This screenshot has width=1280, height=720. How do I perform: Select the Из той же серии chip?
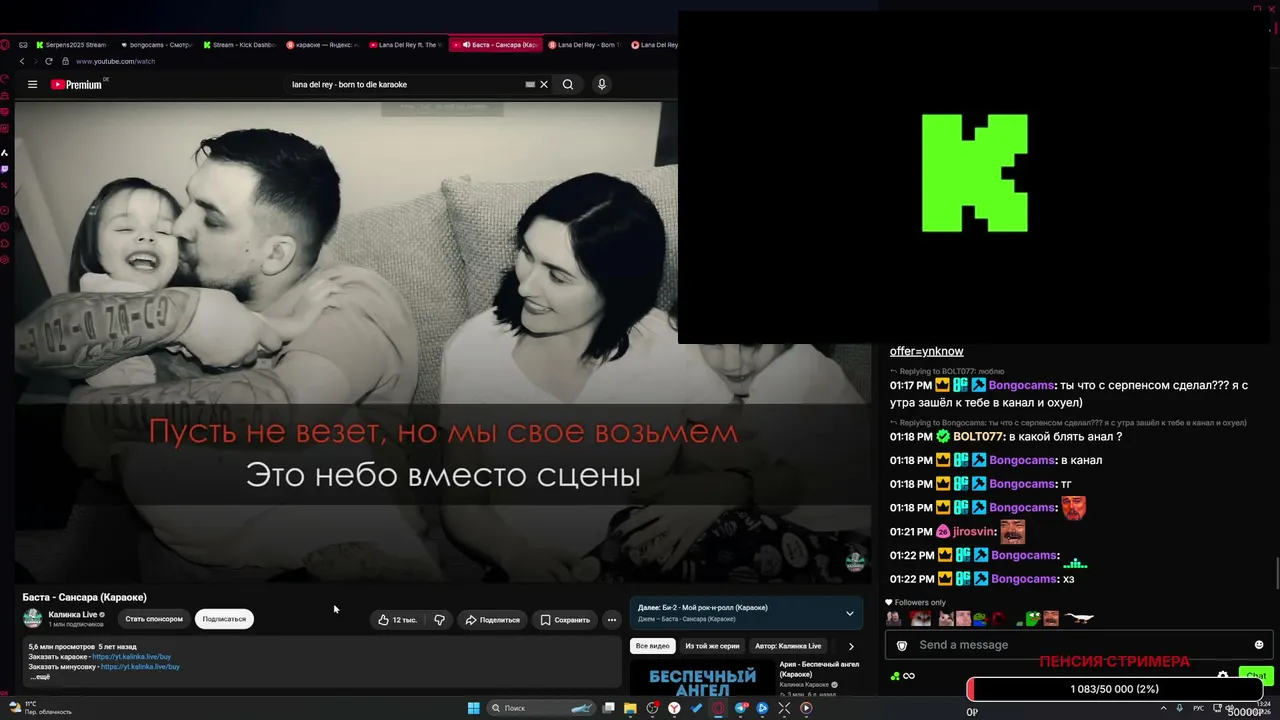[x=712, y=646]
